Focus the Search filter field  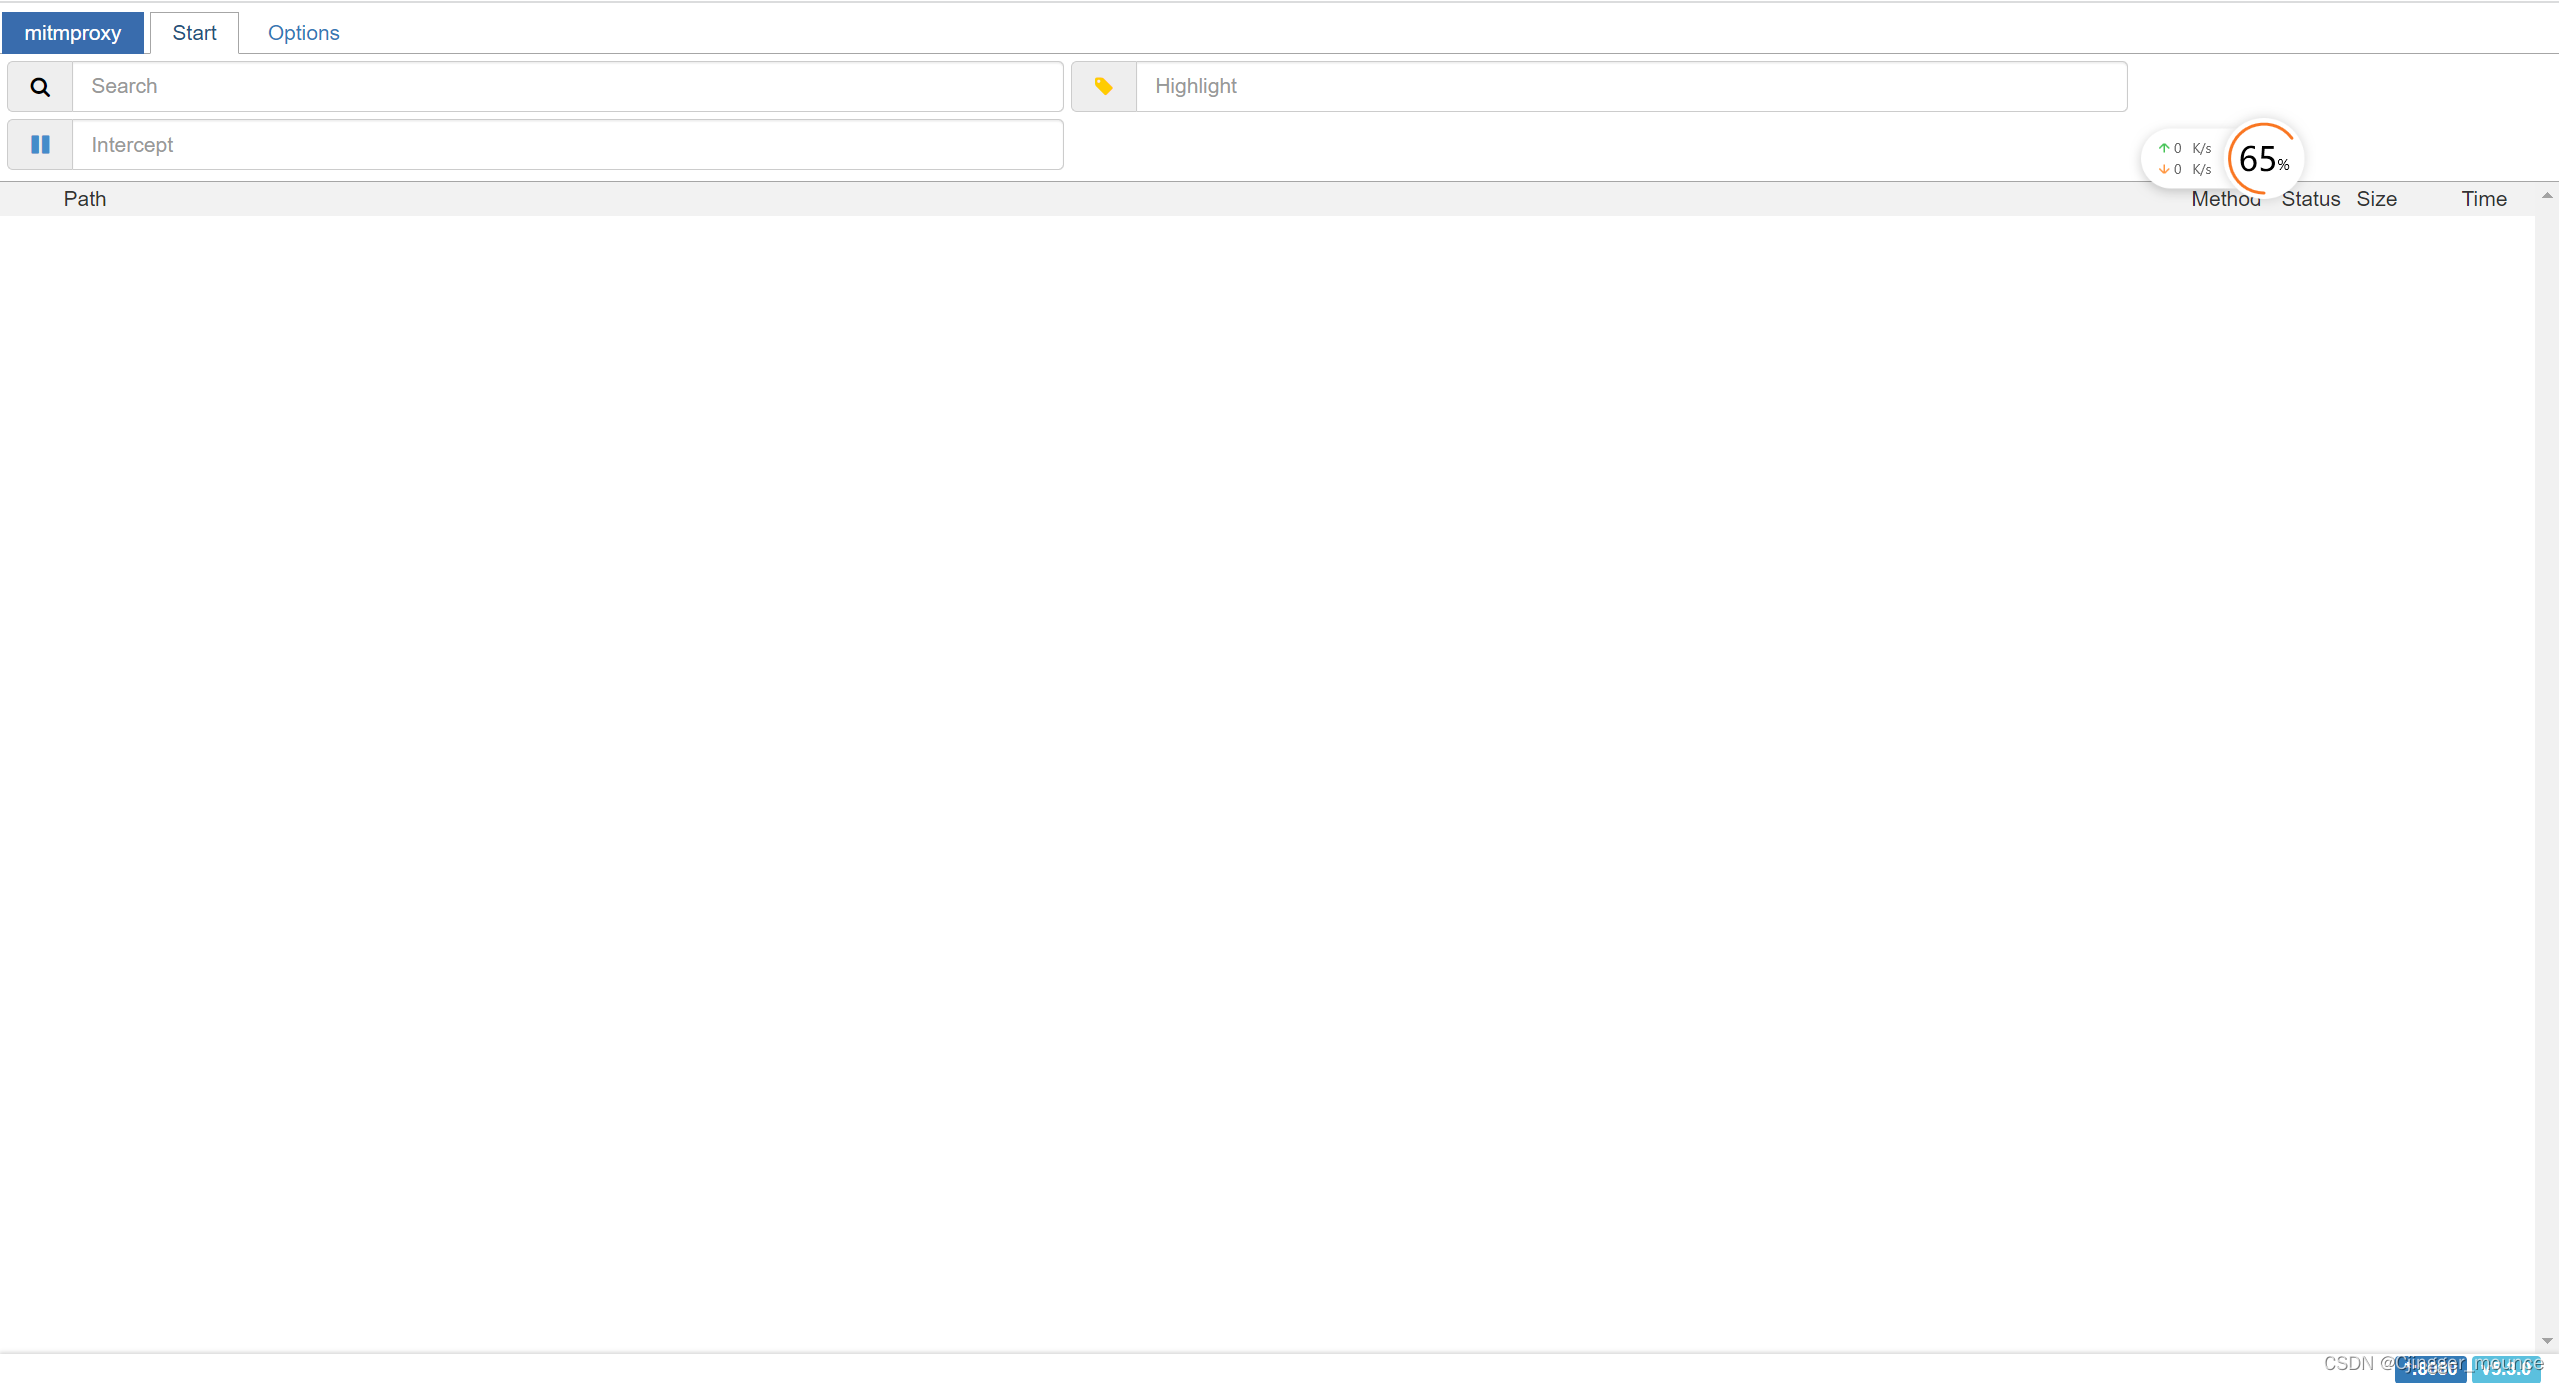(x=567, y=87)
